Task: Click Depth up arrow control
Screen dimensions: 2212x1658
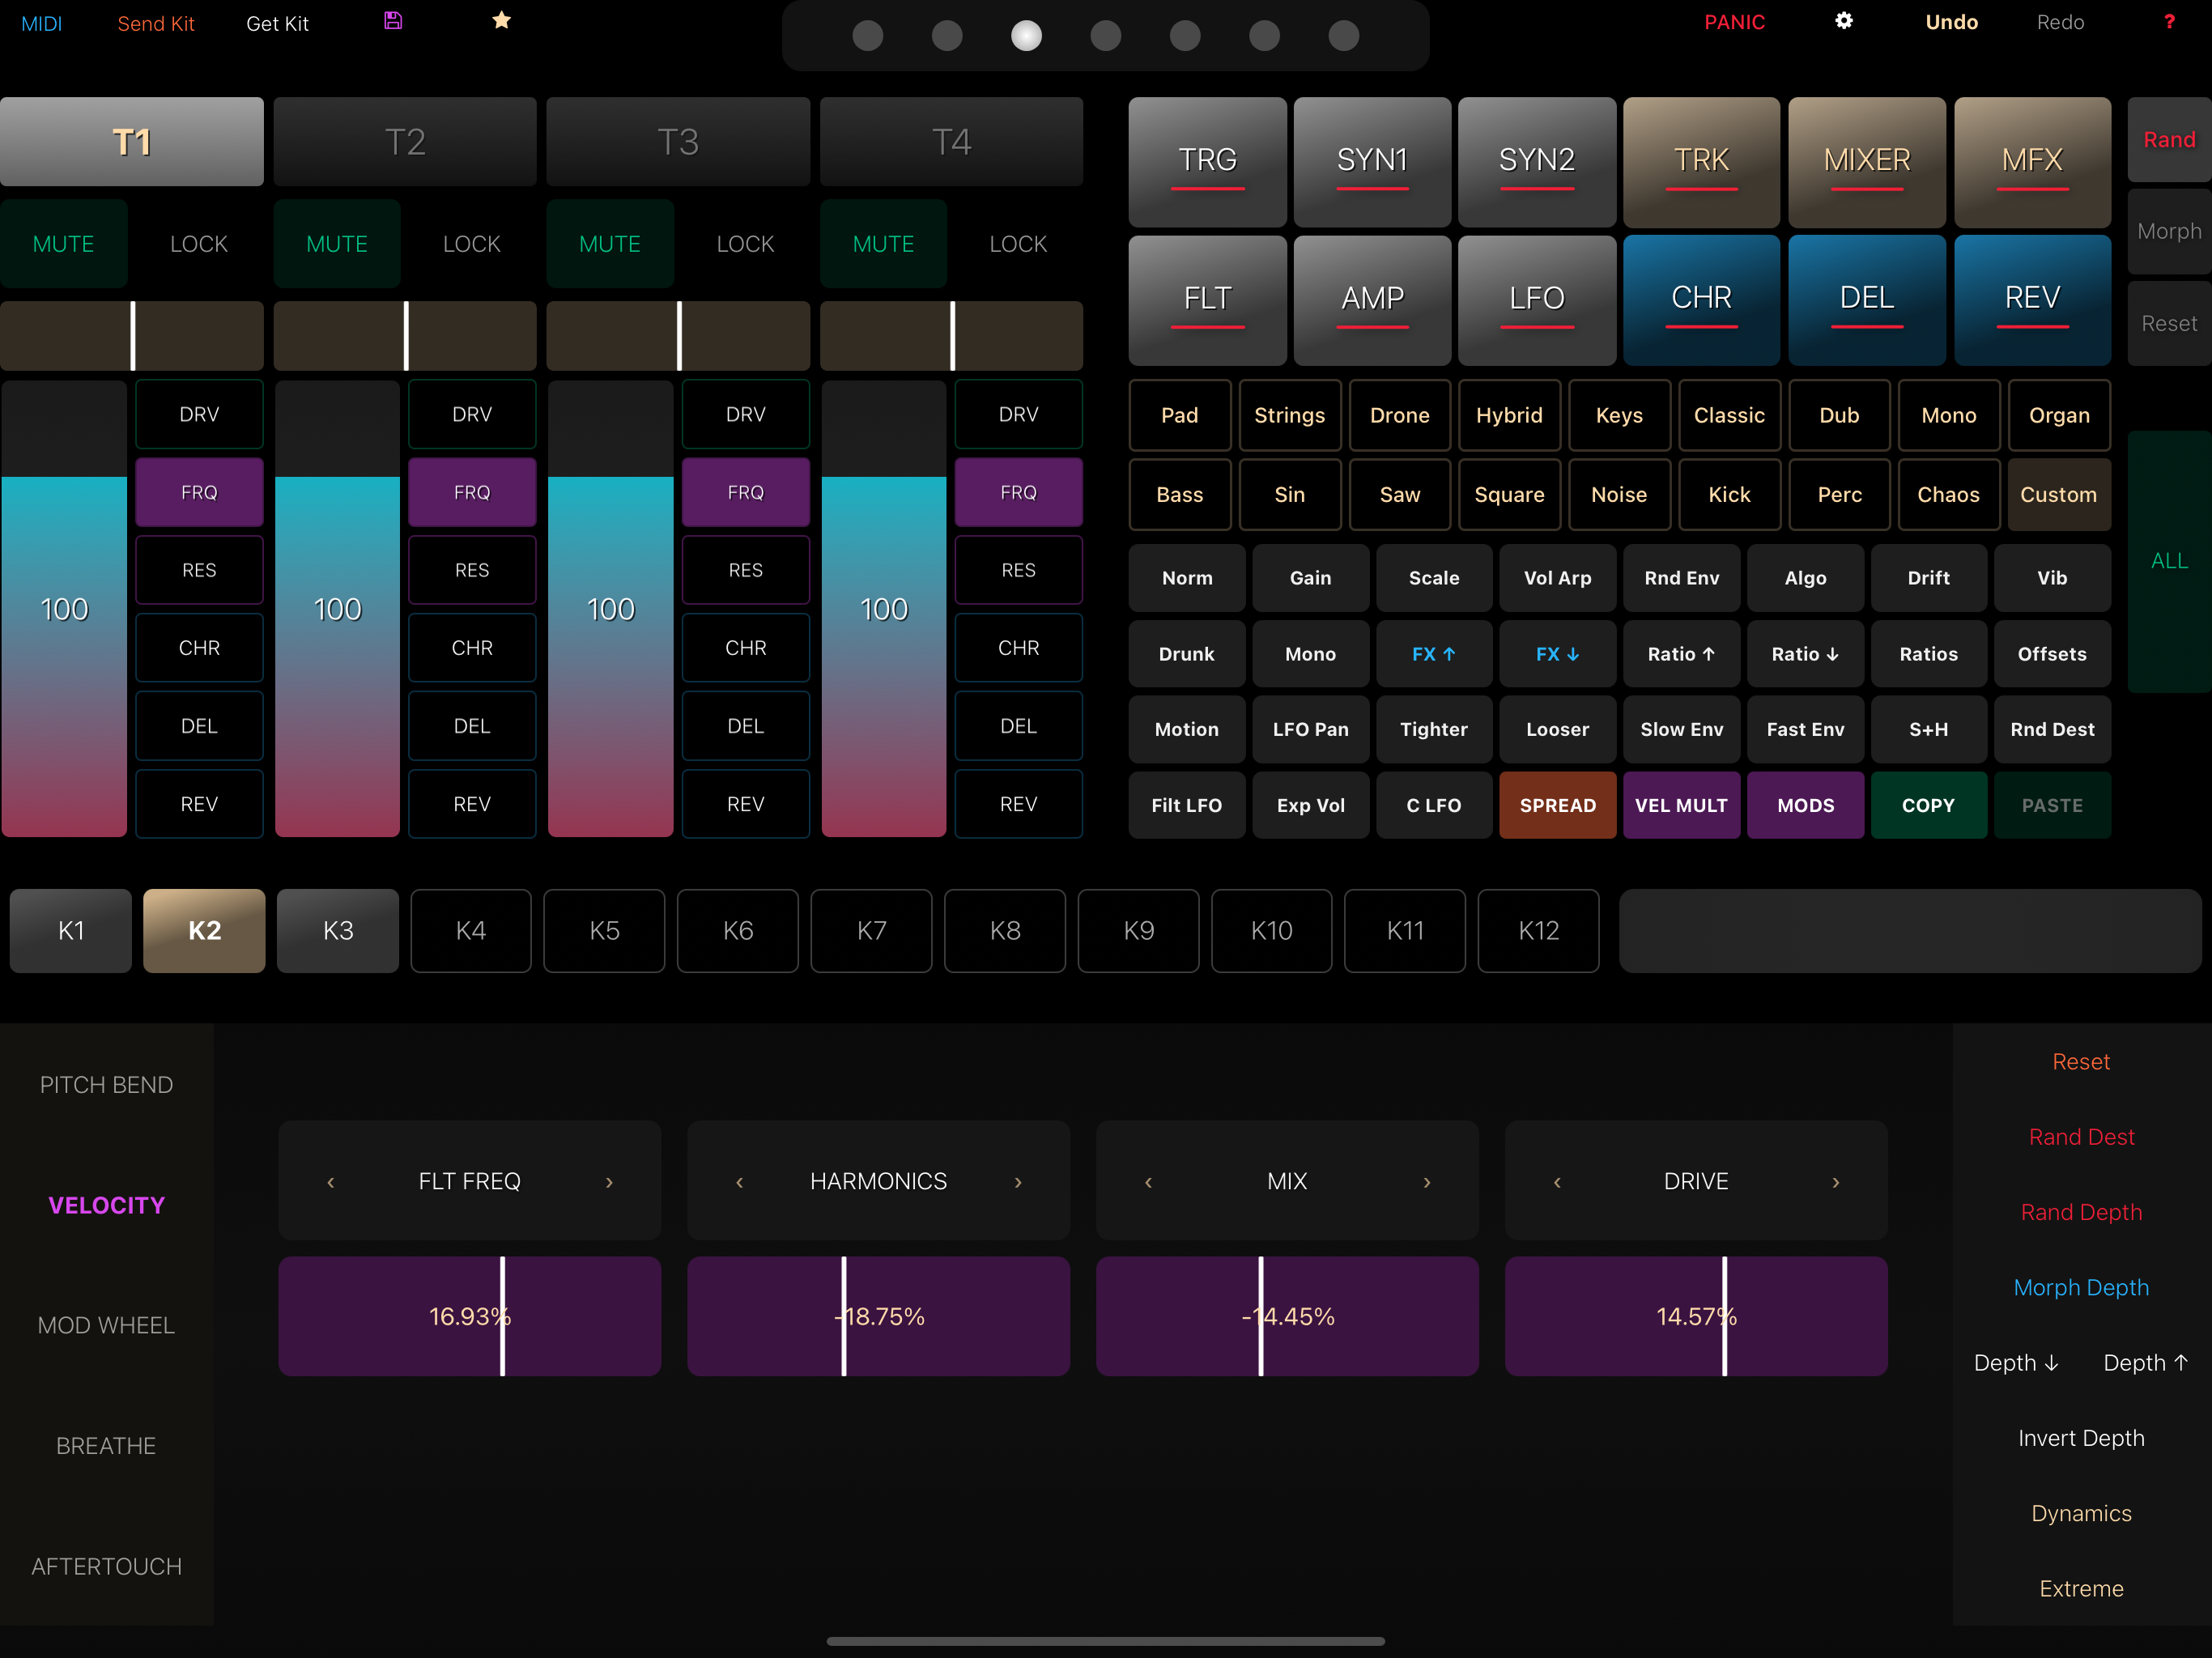Action: point(2146,1363)
